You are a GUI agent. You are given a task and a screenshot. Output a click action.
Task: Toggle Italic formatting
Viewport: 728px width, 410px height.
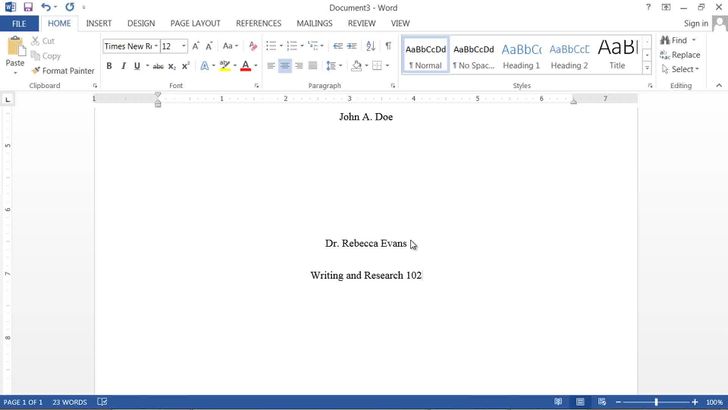123,66
